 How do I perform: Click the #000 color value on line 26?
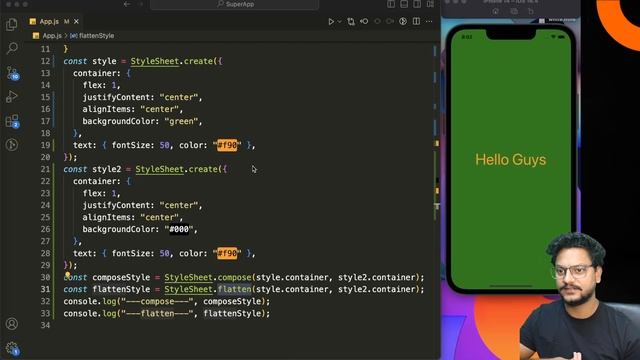point(179,229)
